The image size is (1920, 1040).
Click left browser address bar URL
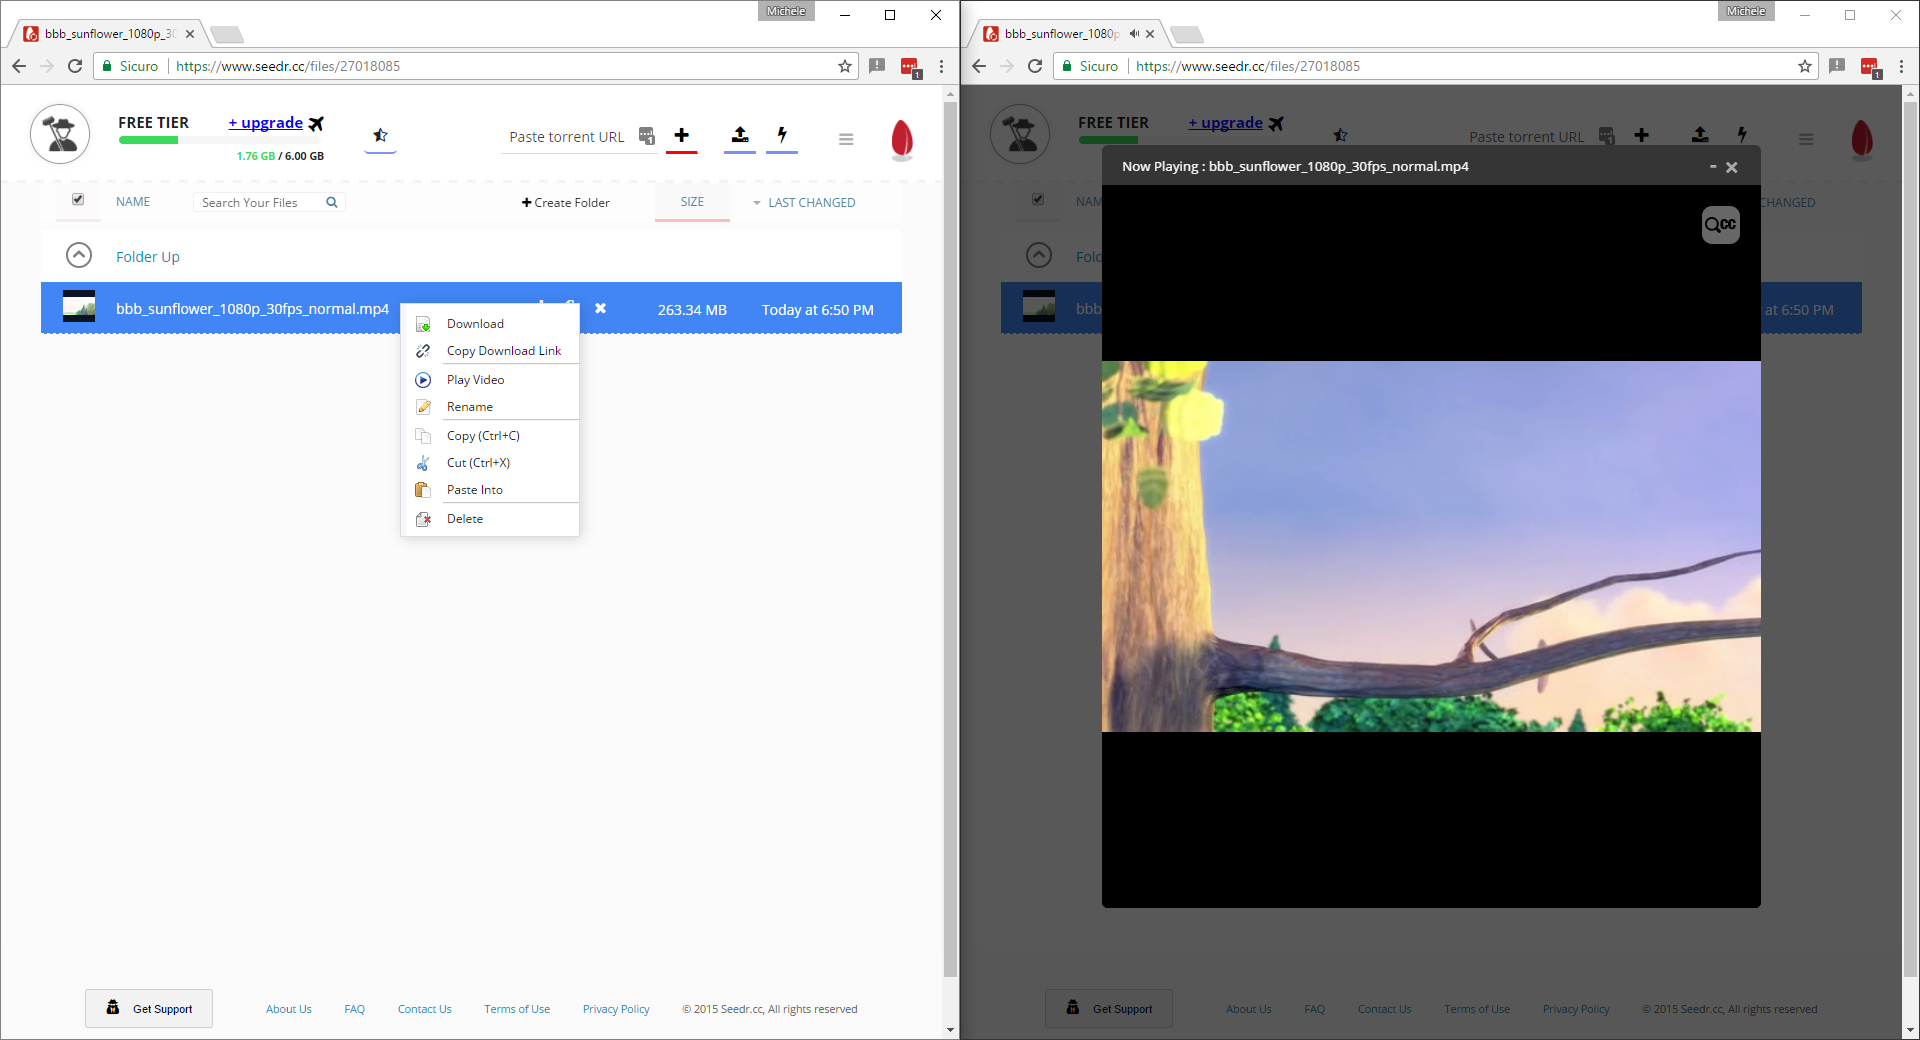click(x=288, y=66)
